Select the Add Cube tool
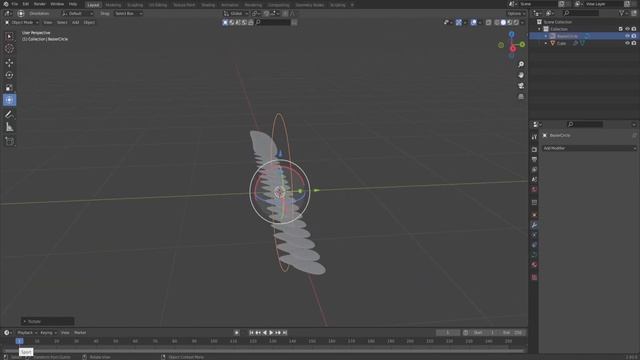 [x=9, y=141]
